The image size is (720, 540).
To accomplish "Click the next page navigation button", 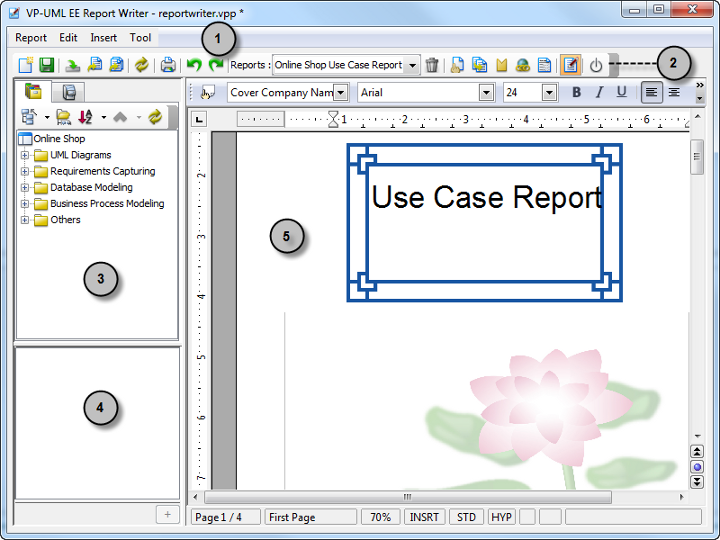I will [697, 482].
